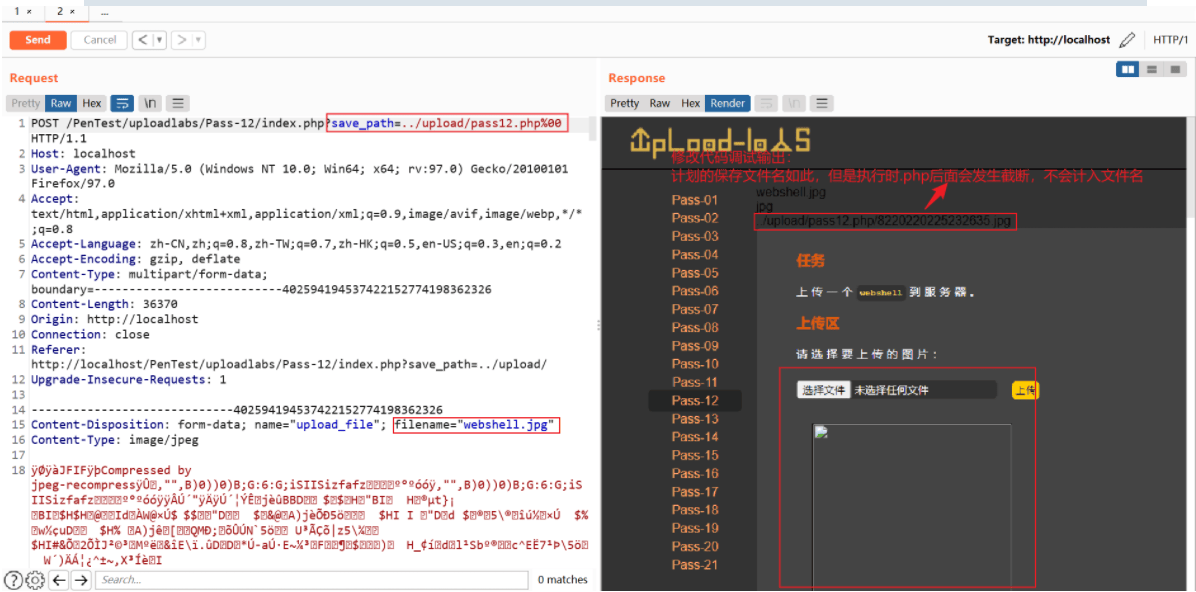Screen dimensions: 1196x592
Task: Switch Response view to Pretty
Action: pos(625,103)
